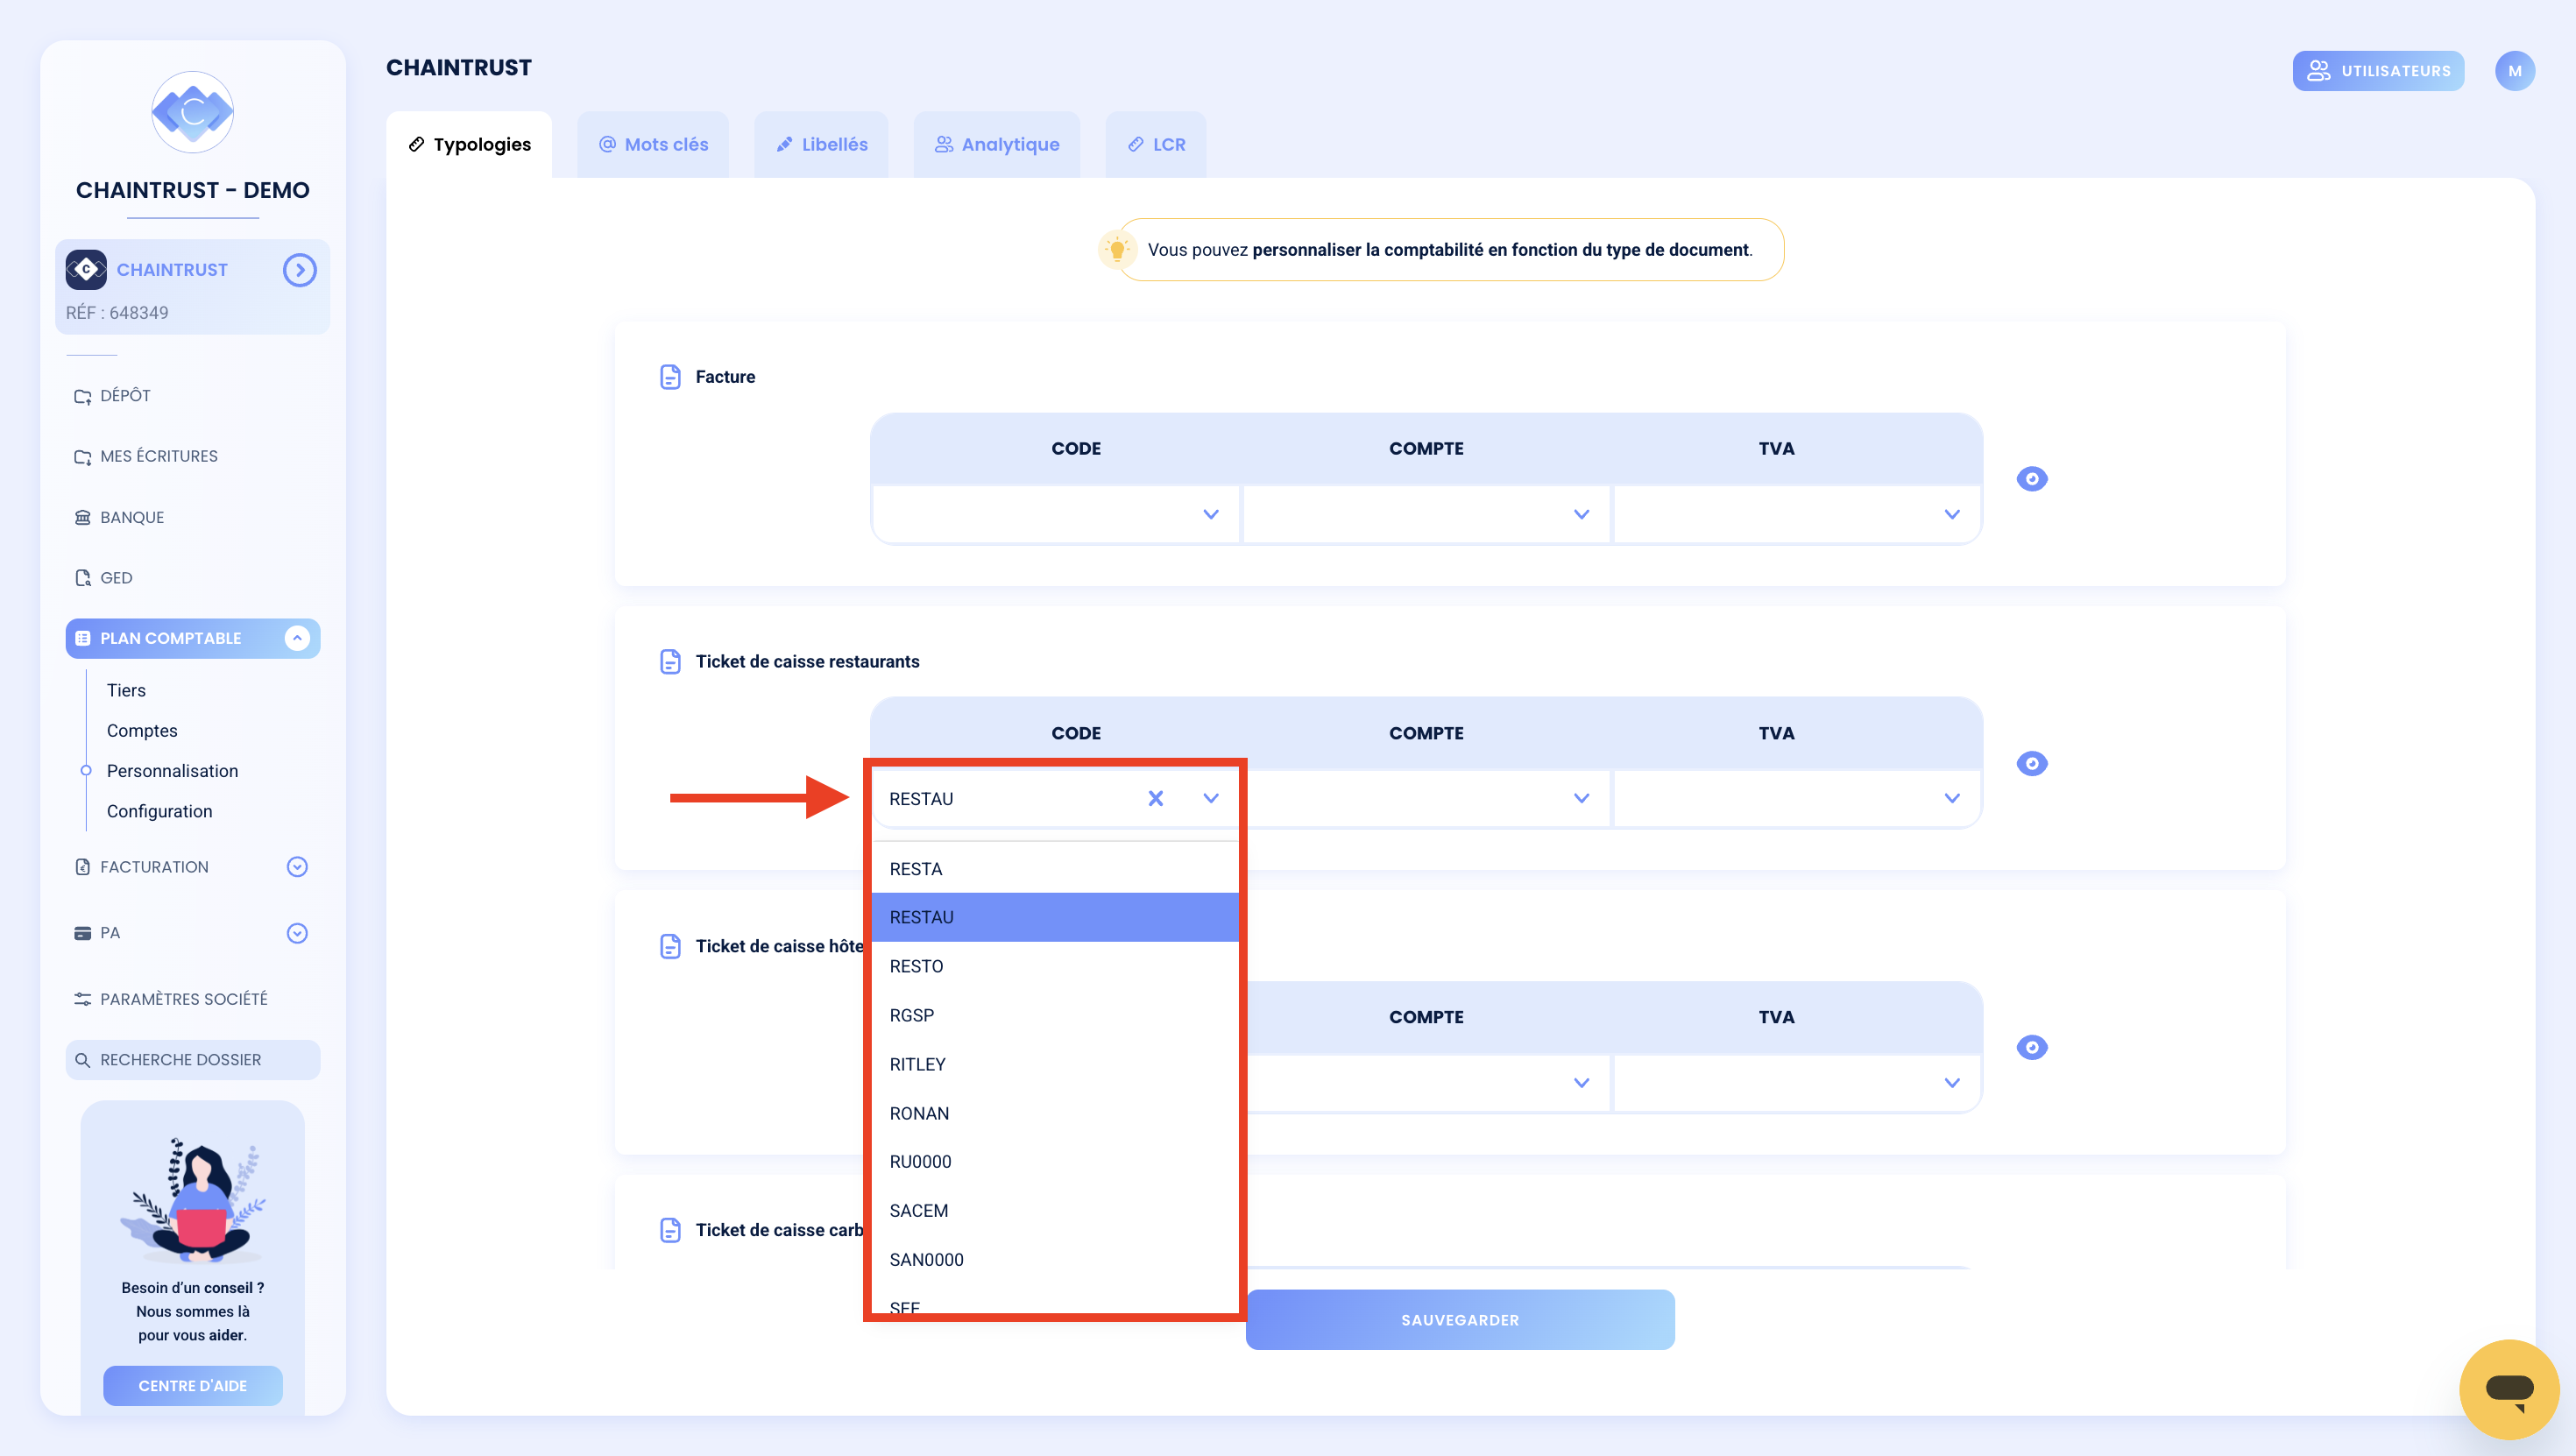Open Tiers under Plan comptable
The width and height of the screenshot is (2576, 1456).
[126, 690]
